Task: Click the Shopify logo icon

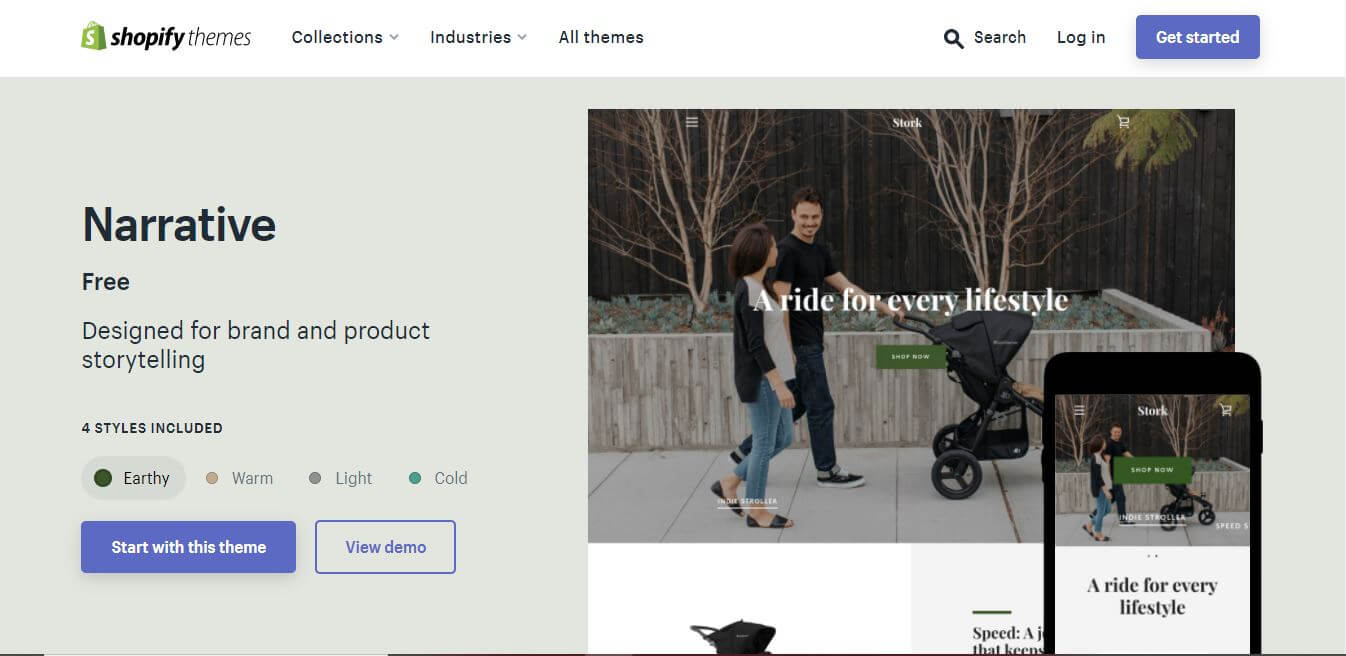Action: point(93,36)
